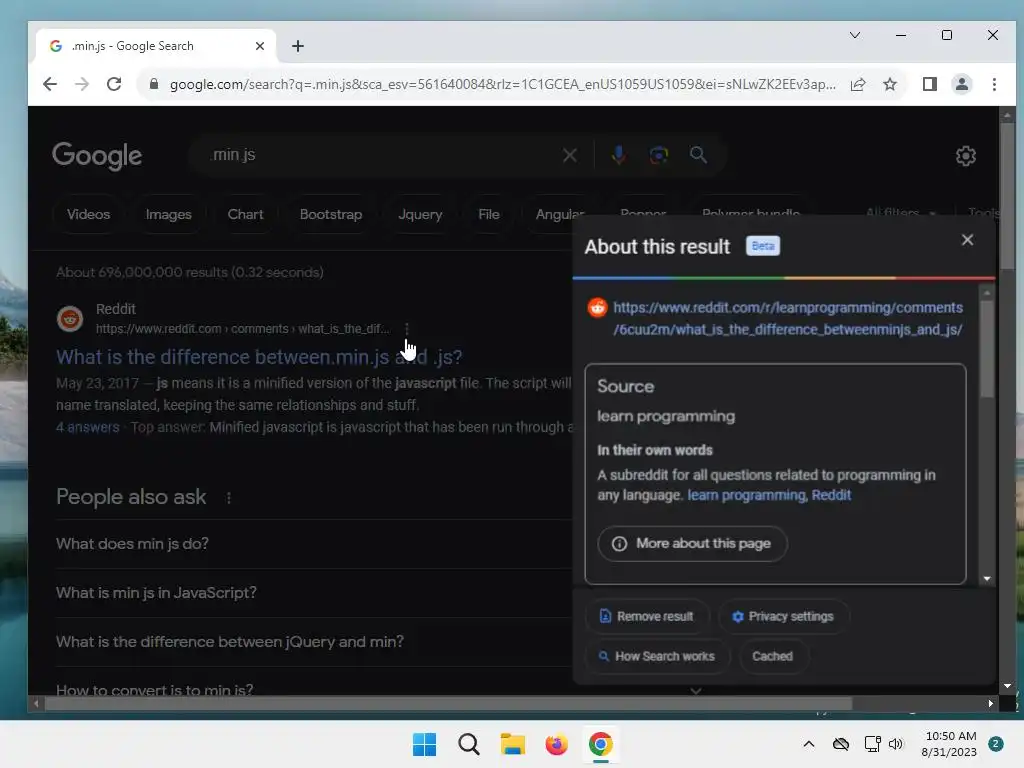The height and width of the screenshot is (768, 1024).
Task: Click the Reddit favicon in result
Action: (x=70, y=319)
